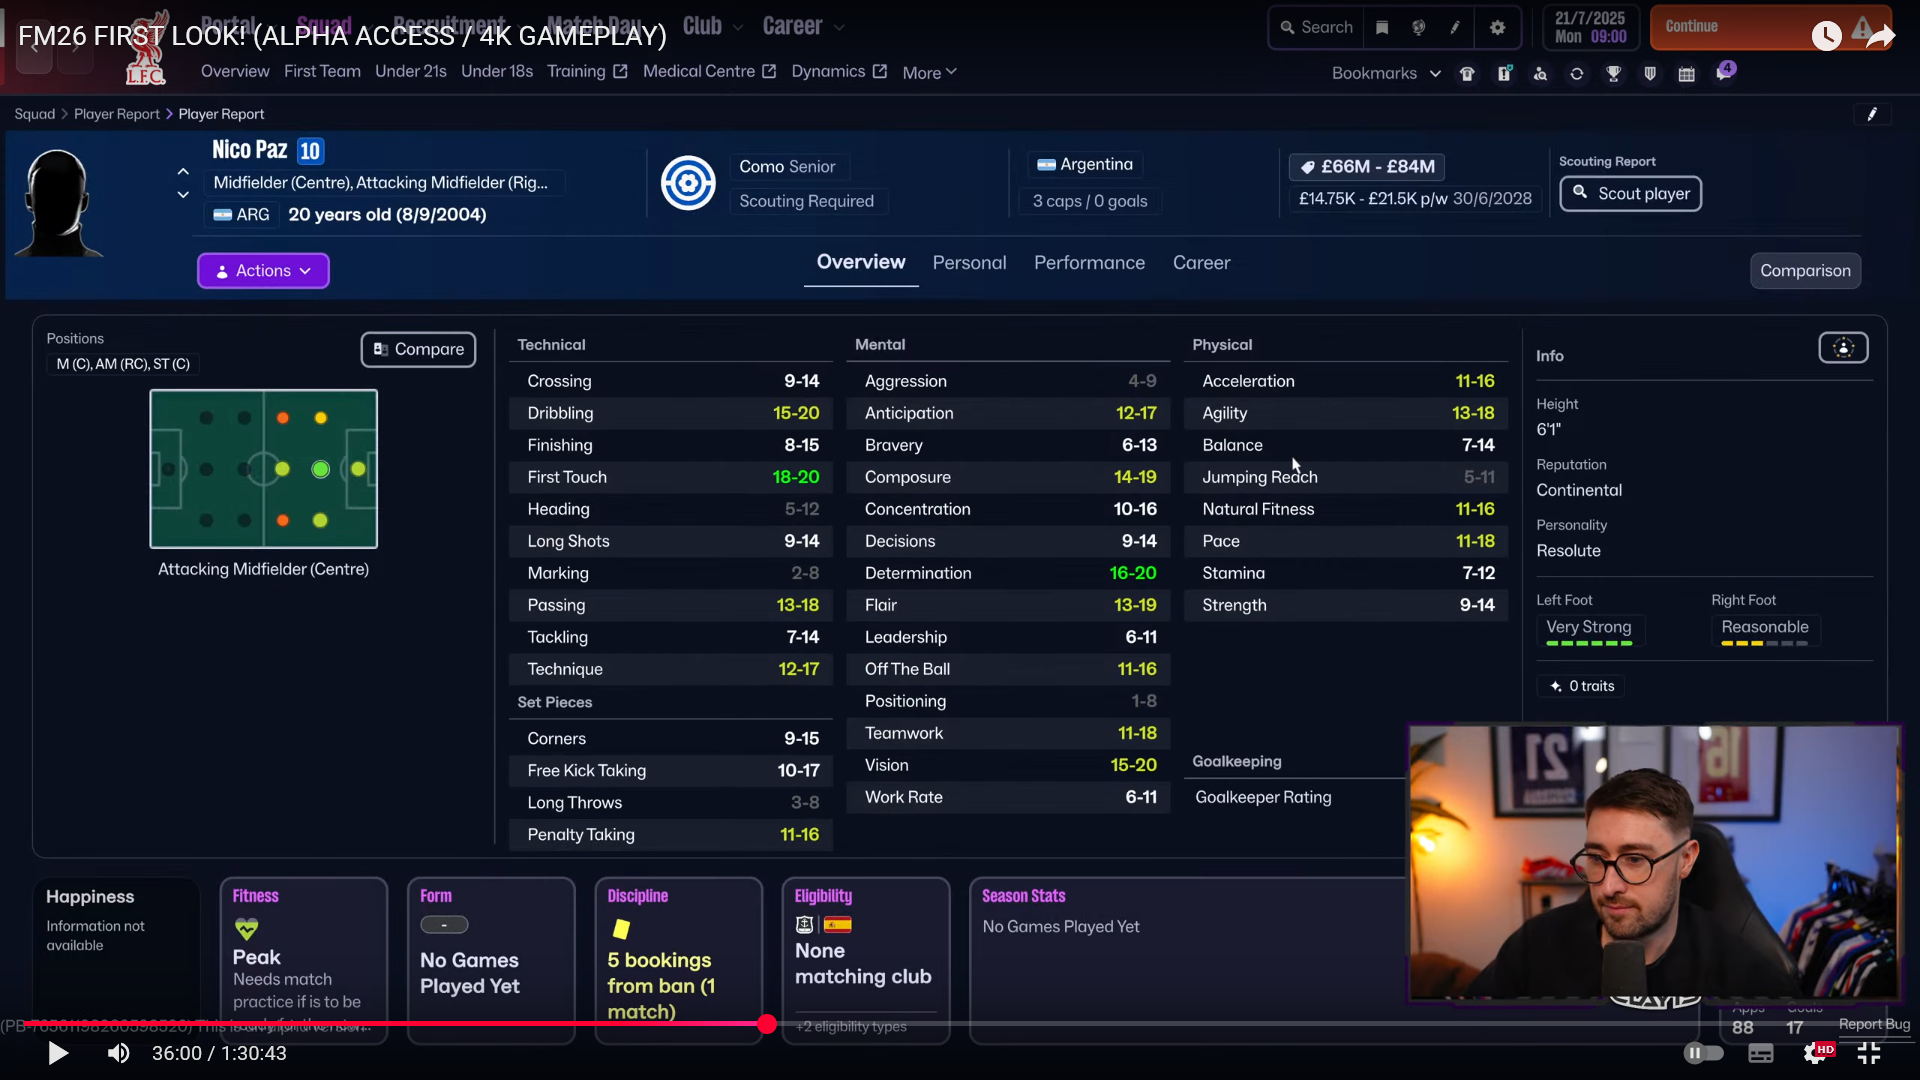This screenshot has height=1080, width=1920.
Task: Click the calendar schedule icon
Action: 1686,74
